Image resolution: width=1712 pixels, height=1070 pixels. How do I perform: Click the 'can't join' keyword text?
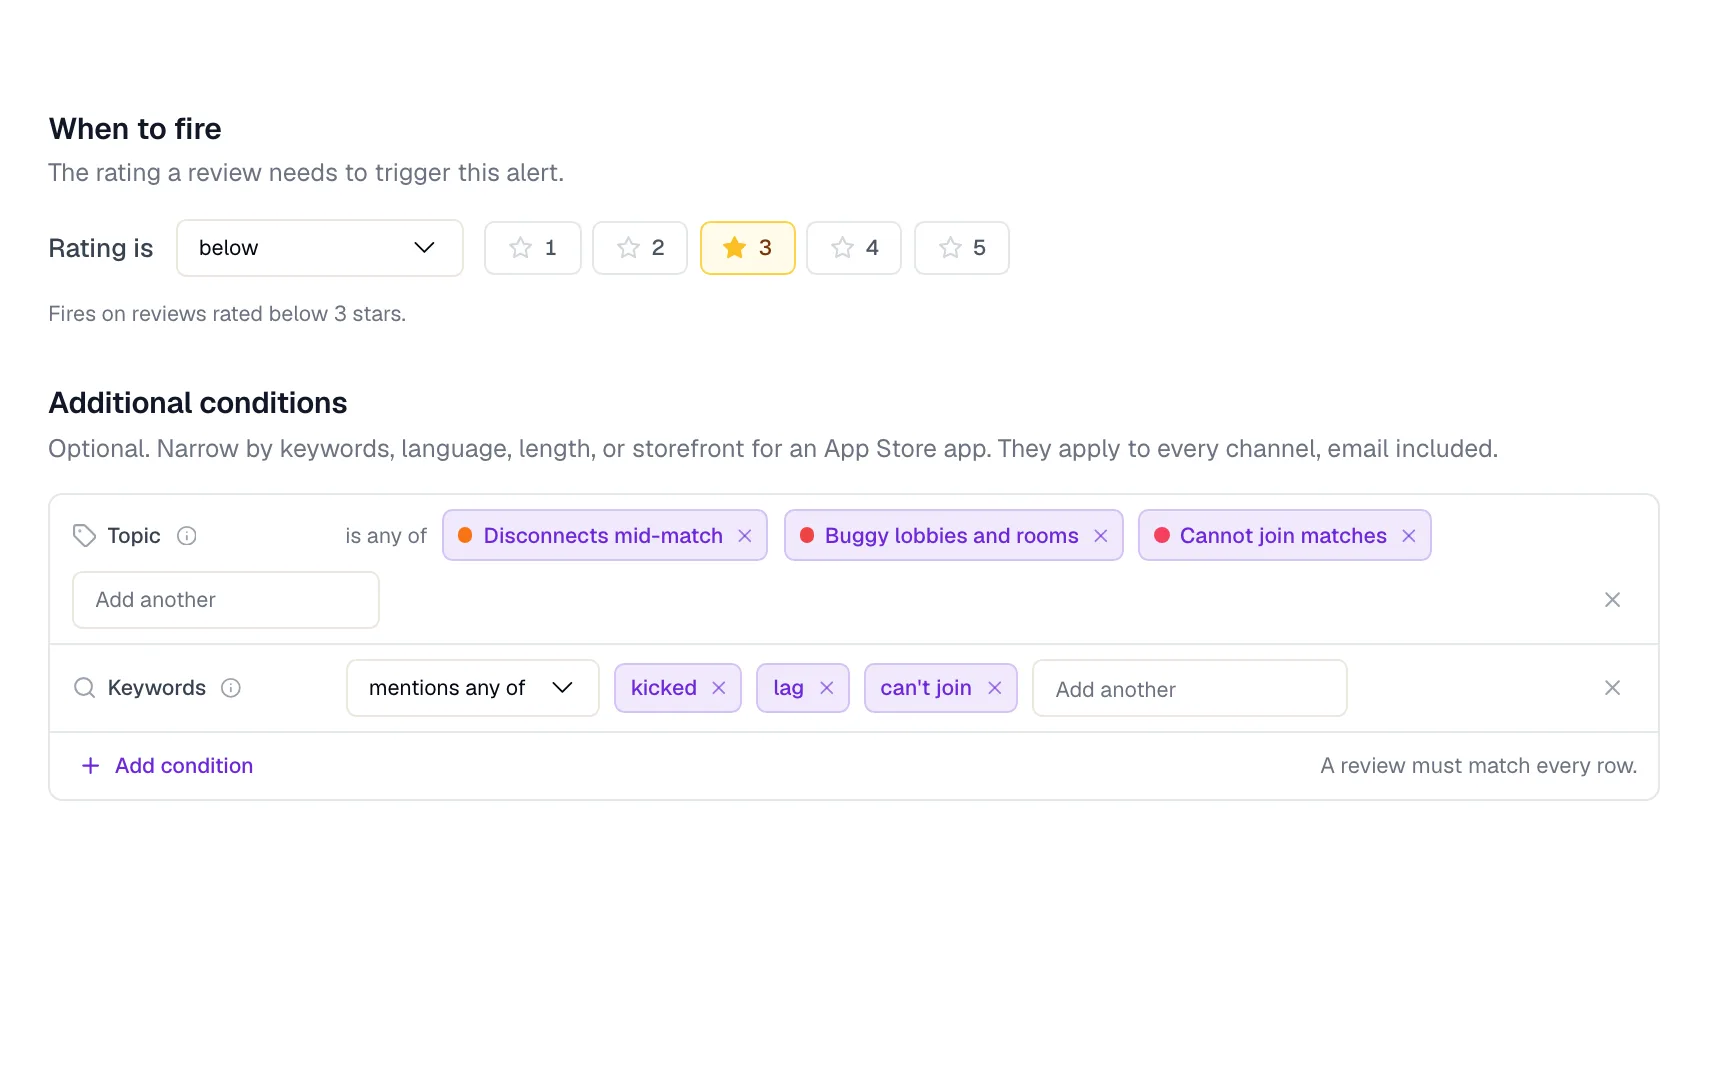pos(926,688)
